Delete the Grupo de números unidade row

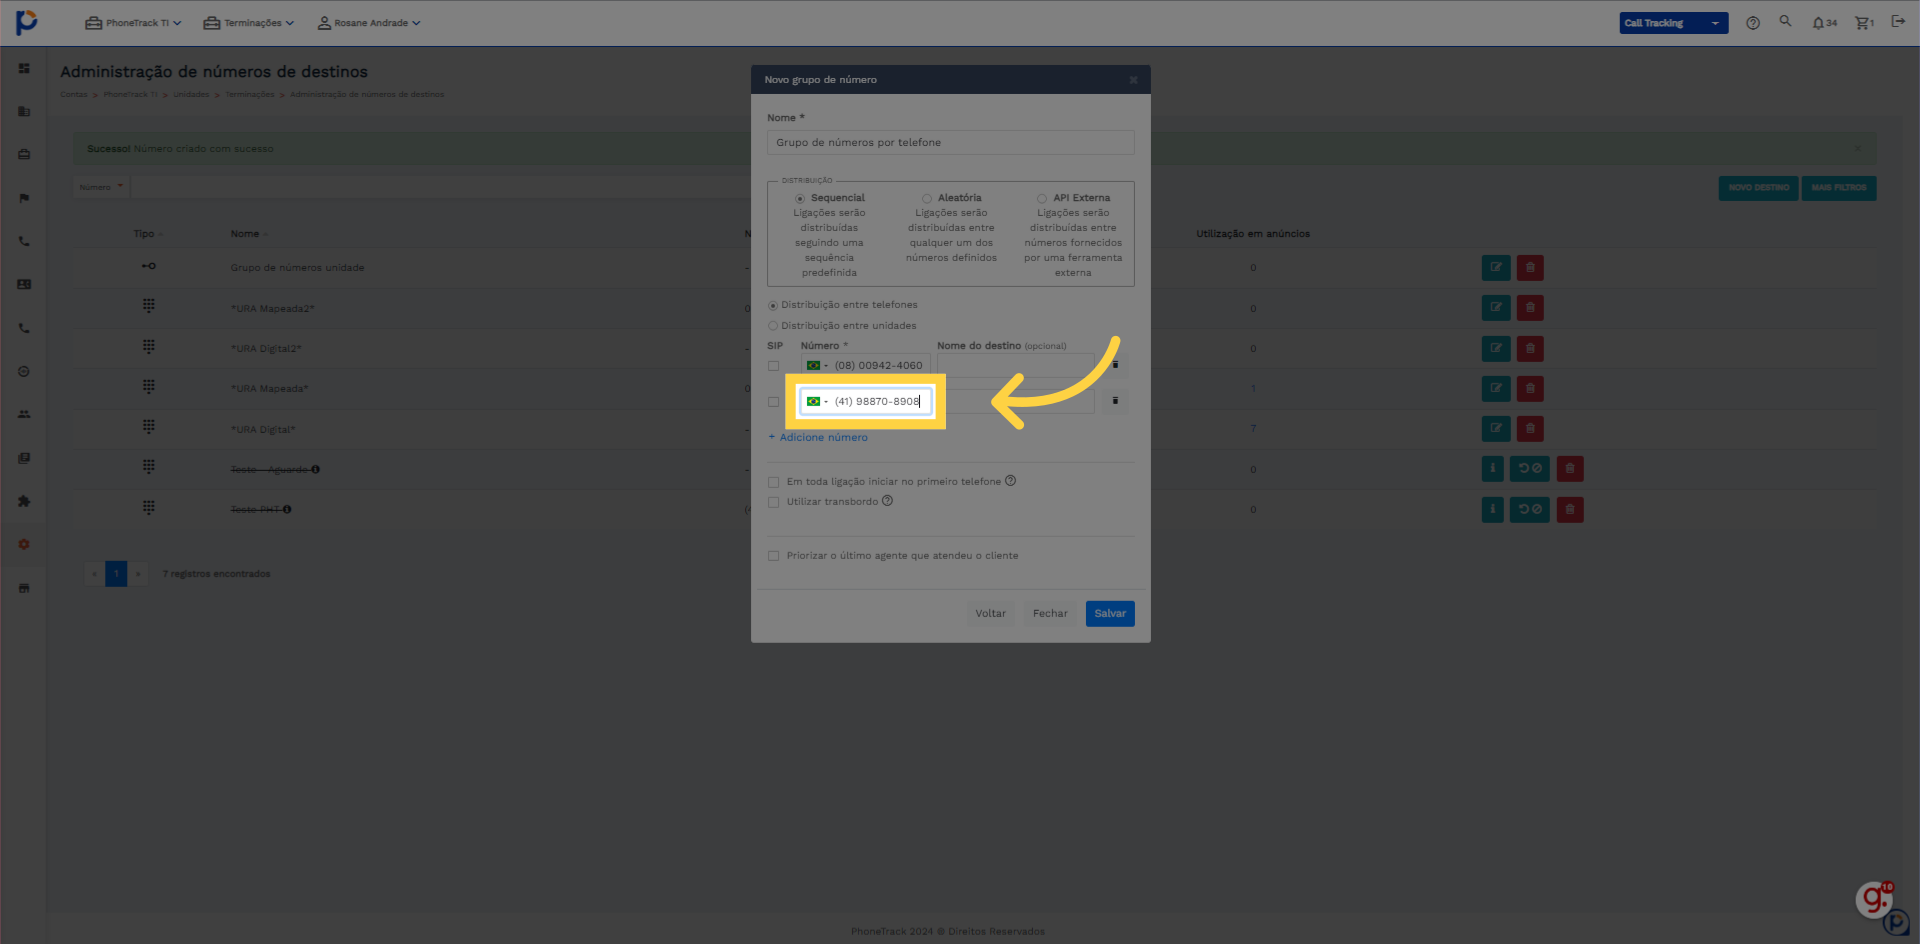[1530, 268]
